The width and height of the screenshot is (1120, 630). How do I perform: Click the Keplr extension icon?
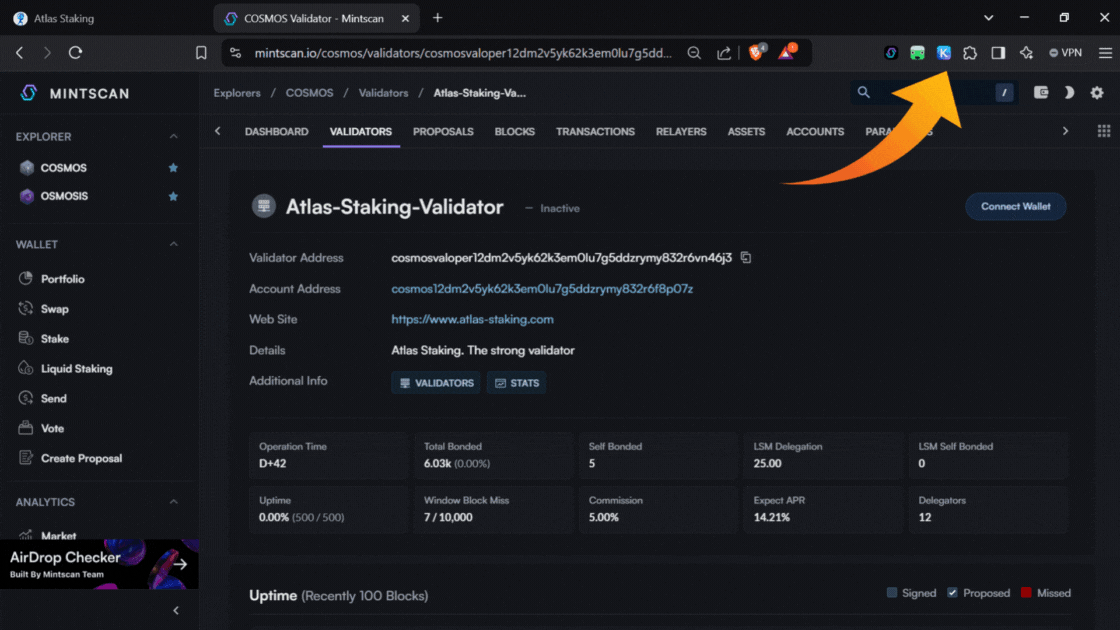(x=943, y=53)
